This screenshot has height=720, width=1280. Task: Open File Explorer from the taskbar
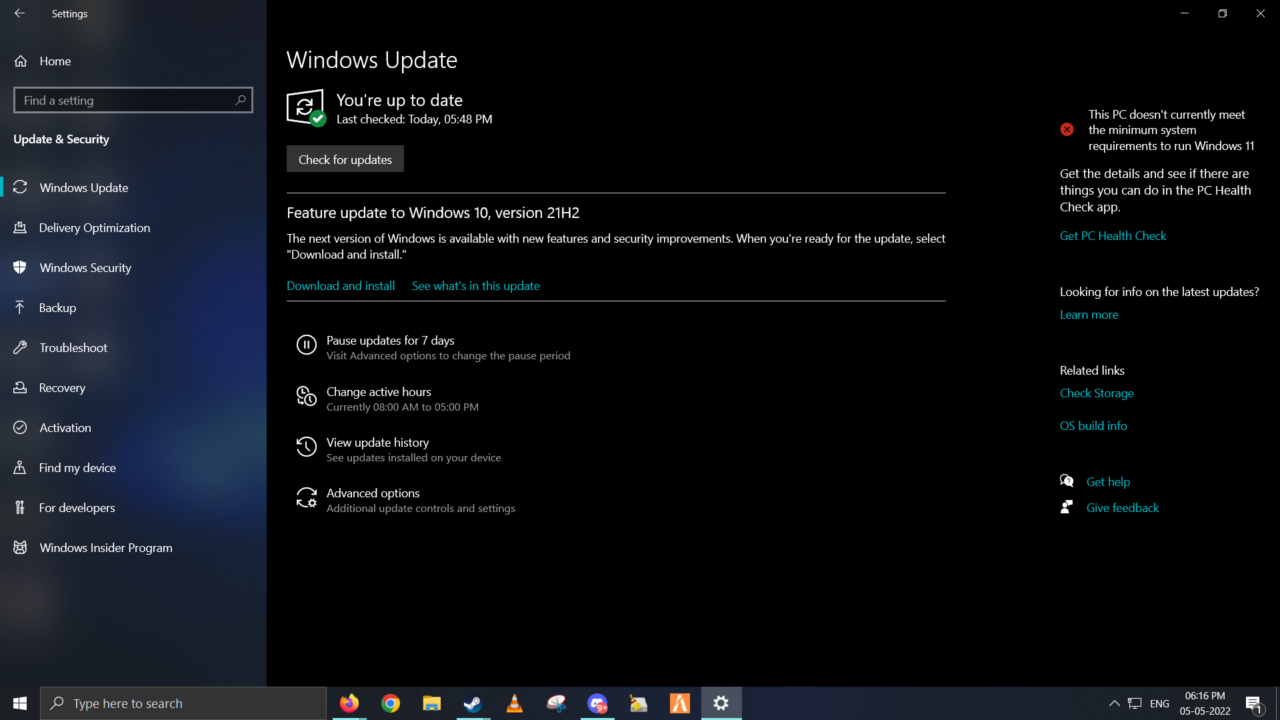click(432, 703)
